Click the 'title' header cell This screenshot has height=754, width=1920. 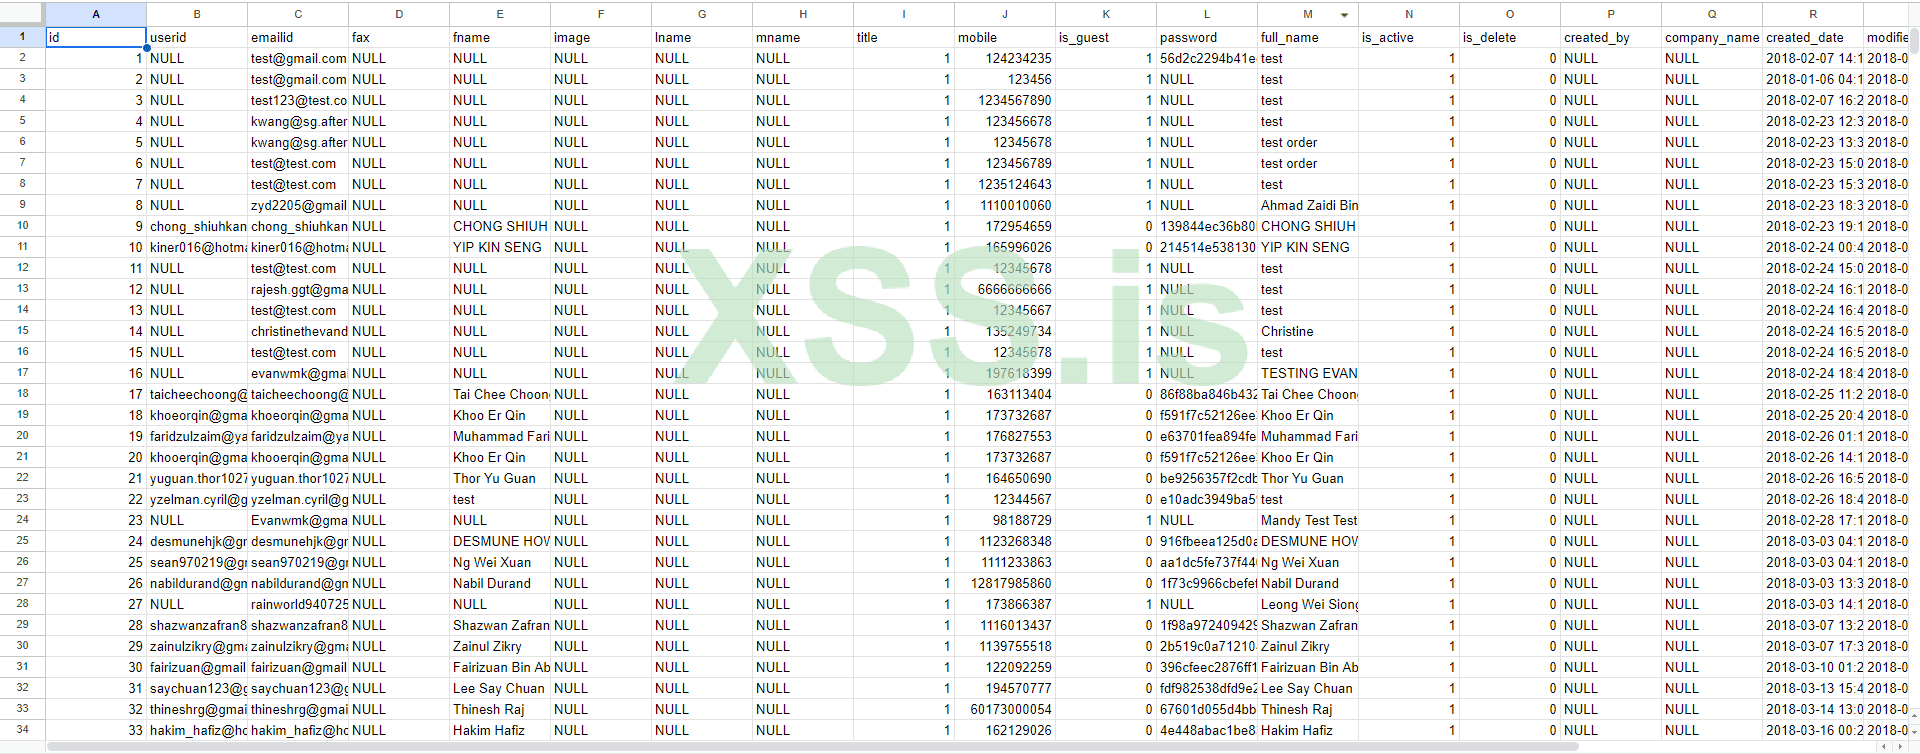[x=904, y=37]
